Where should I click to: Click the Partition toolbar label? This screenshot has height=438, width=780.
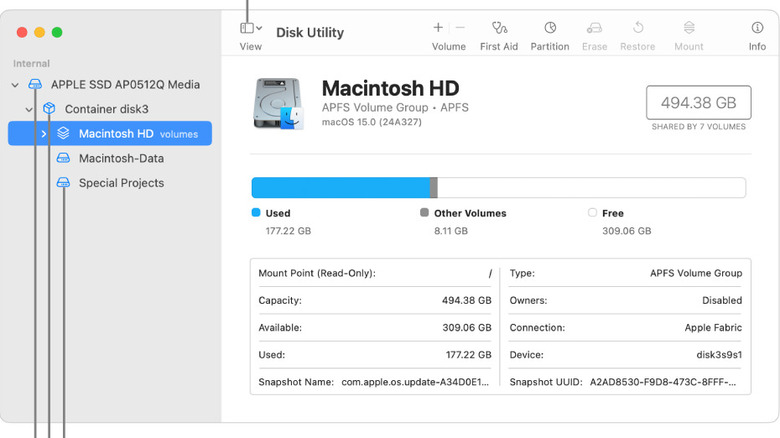550,46
